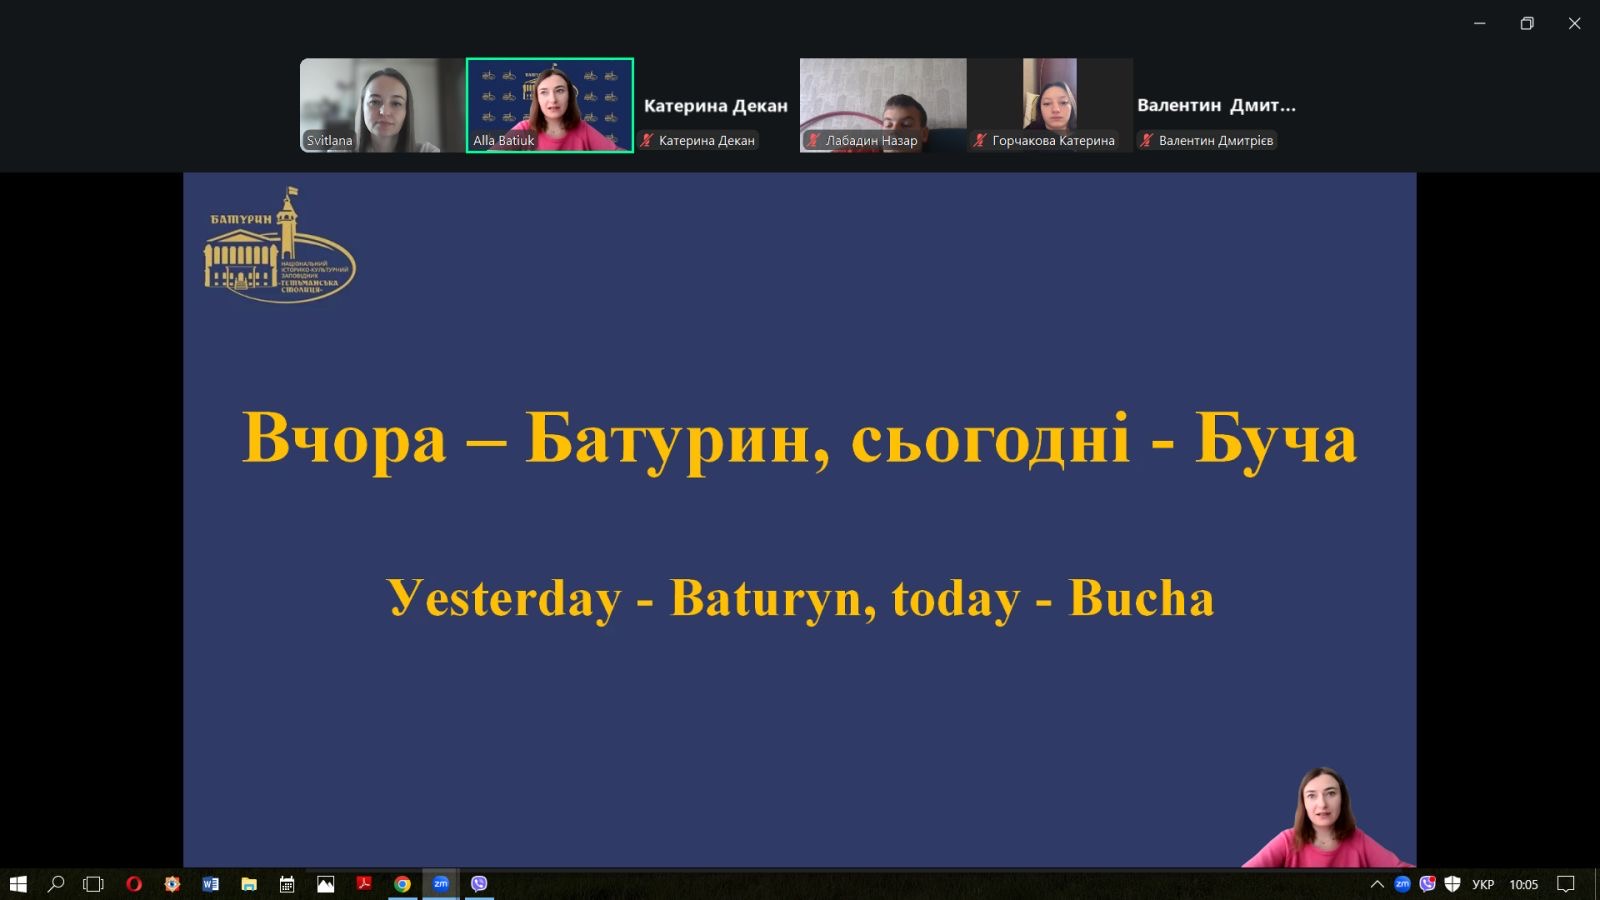
Task: Open the clock calendar flyout at 10:05
Action: [x=1523, y=884]
